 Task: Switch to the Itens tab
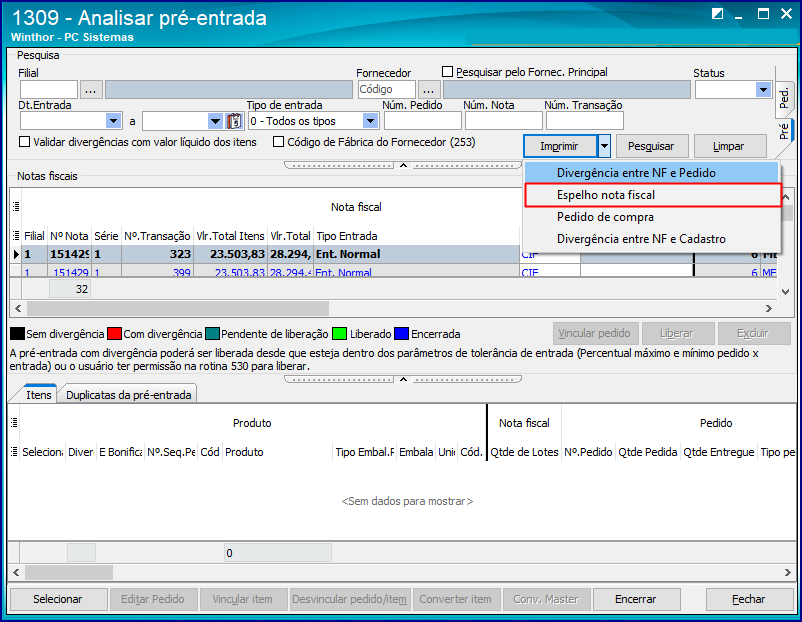click(x=38, y=395)
